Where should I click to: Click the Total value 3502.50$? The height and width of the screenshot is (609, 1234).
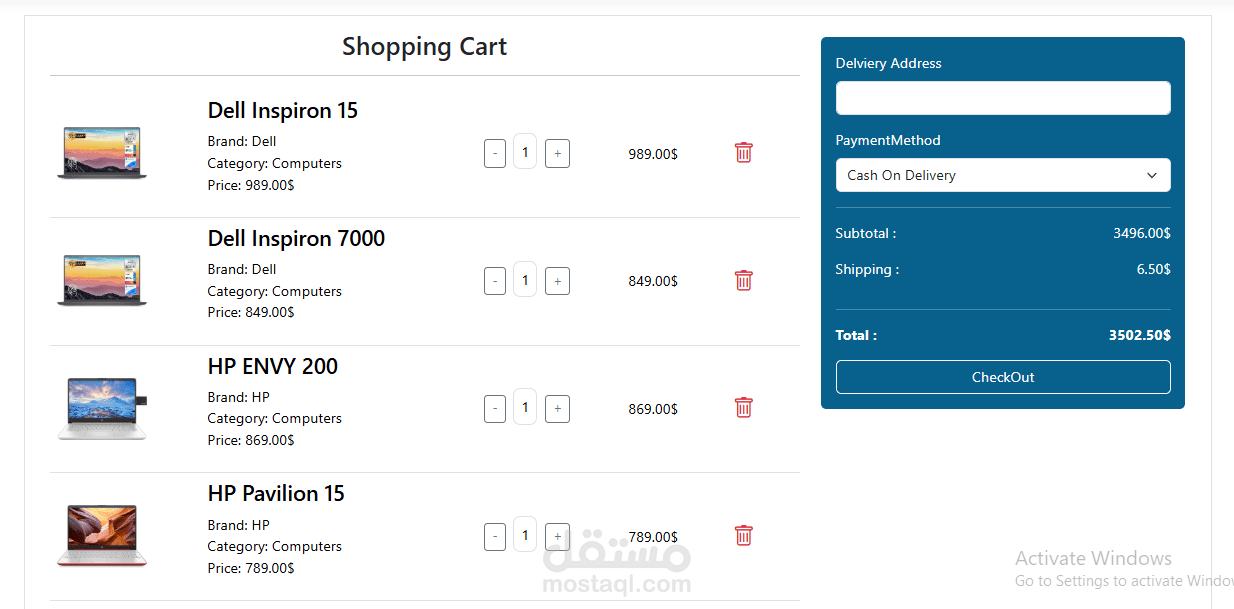point(1140,335)
